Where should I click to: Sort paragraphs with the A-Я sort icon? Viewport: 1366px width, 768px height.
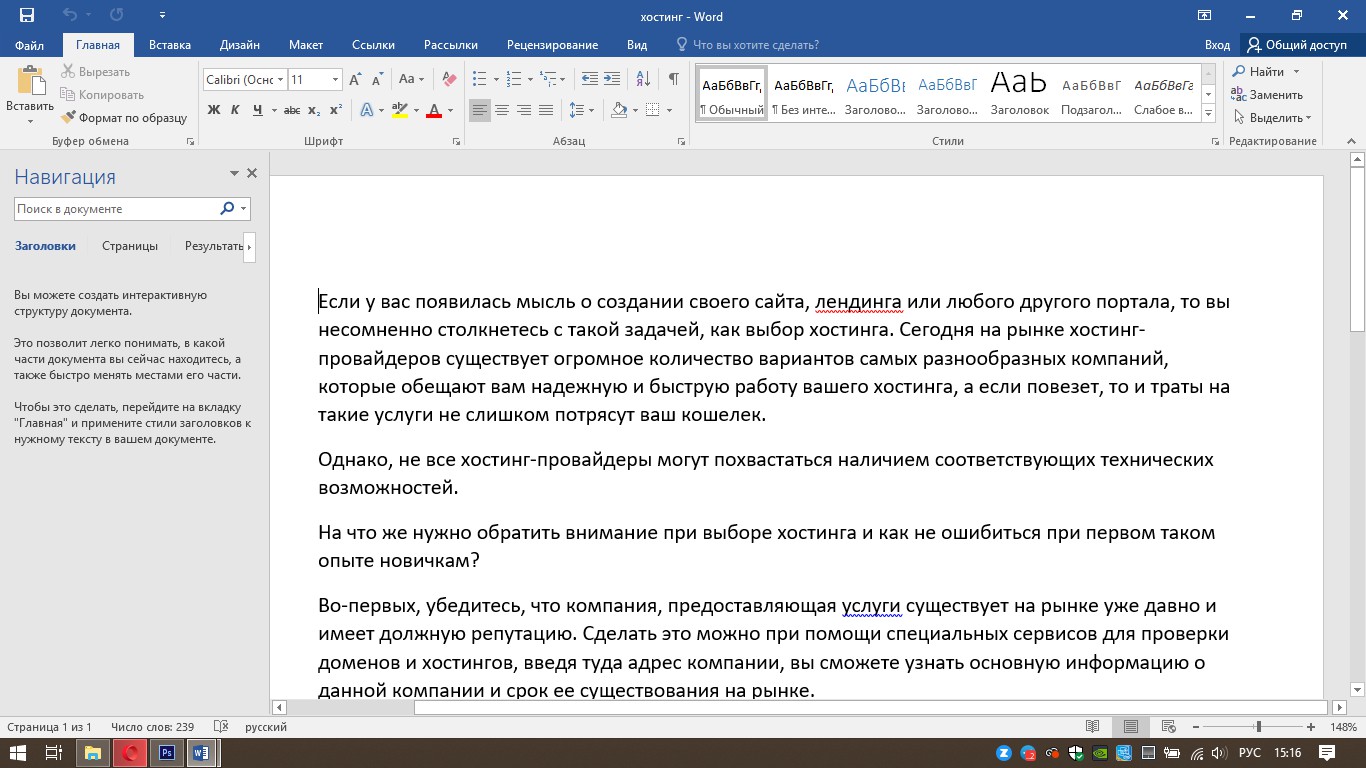click(x=643, y=79)
